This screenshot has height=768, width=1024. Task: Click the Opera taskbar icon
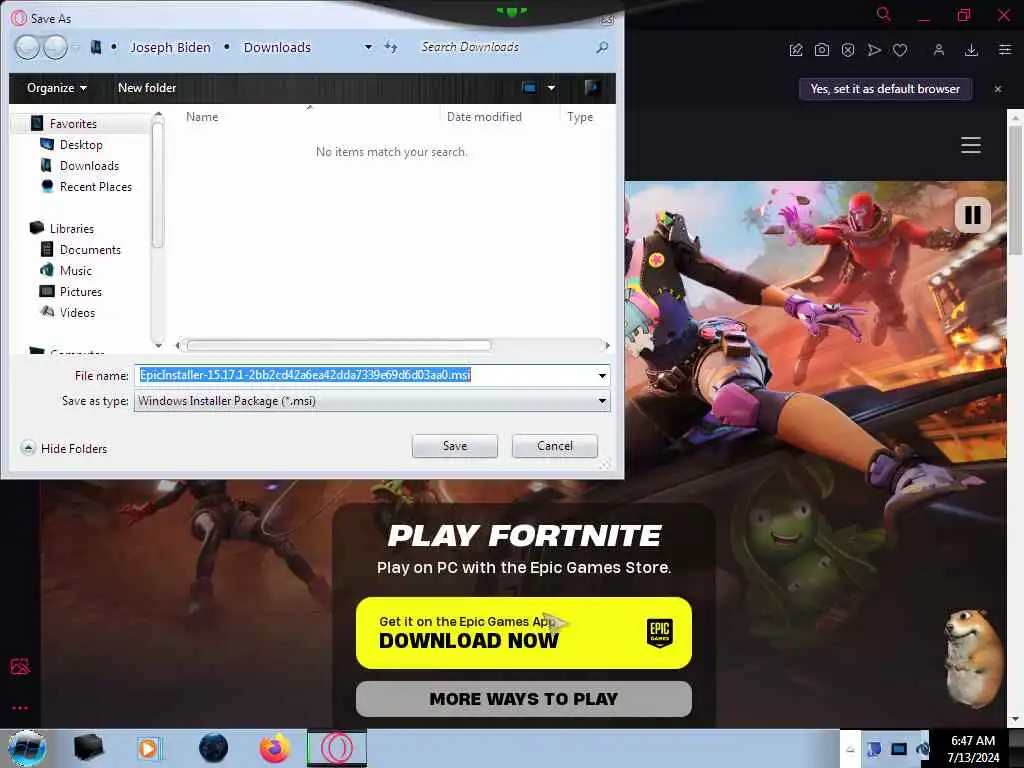[x=336, y=748]
